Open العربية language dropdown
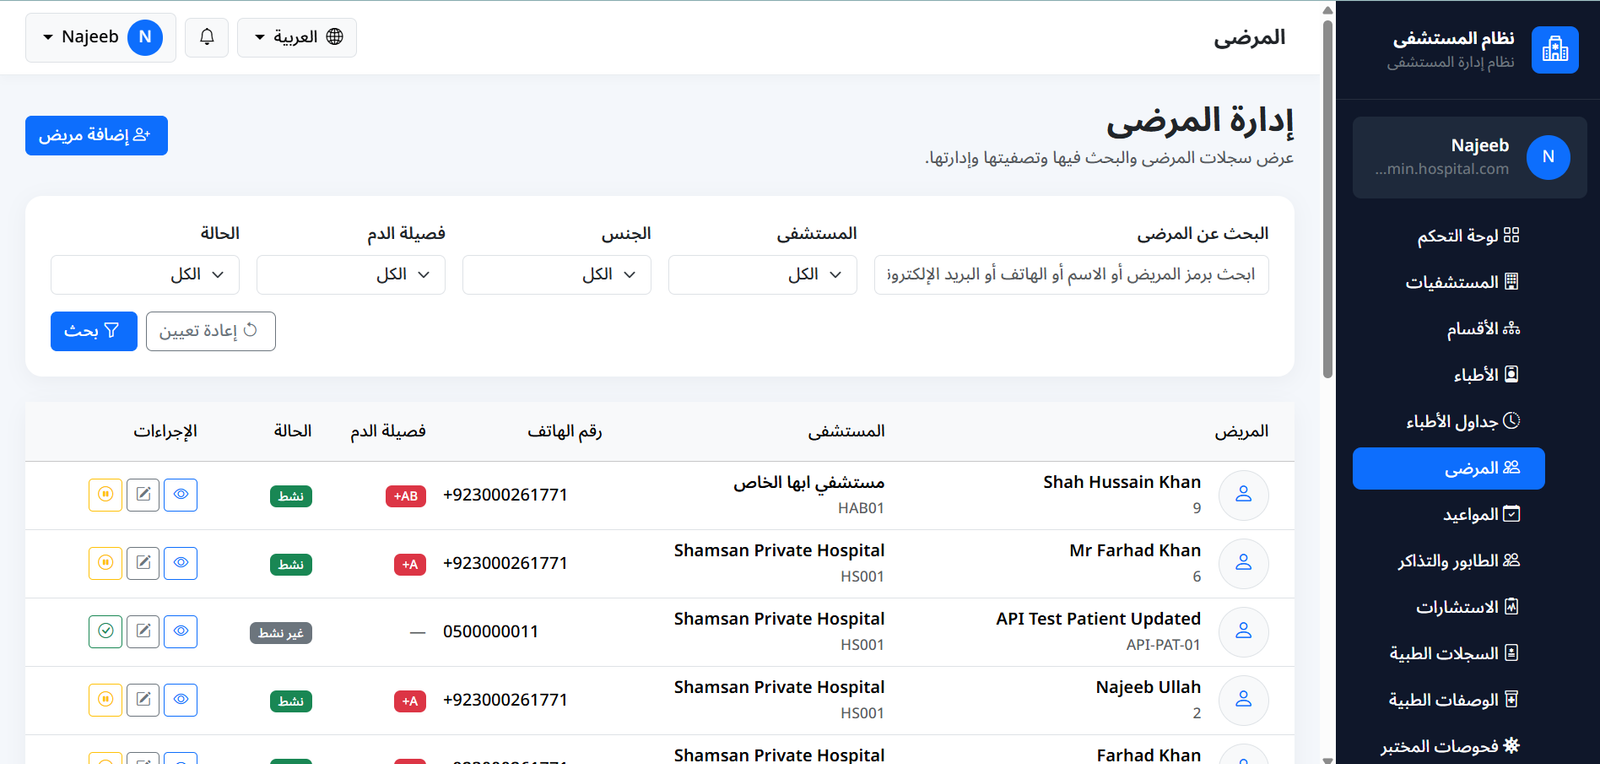The width and height of the screenshot is (1600, 764). [x=297, y=37]
